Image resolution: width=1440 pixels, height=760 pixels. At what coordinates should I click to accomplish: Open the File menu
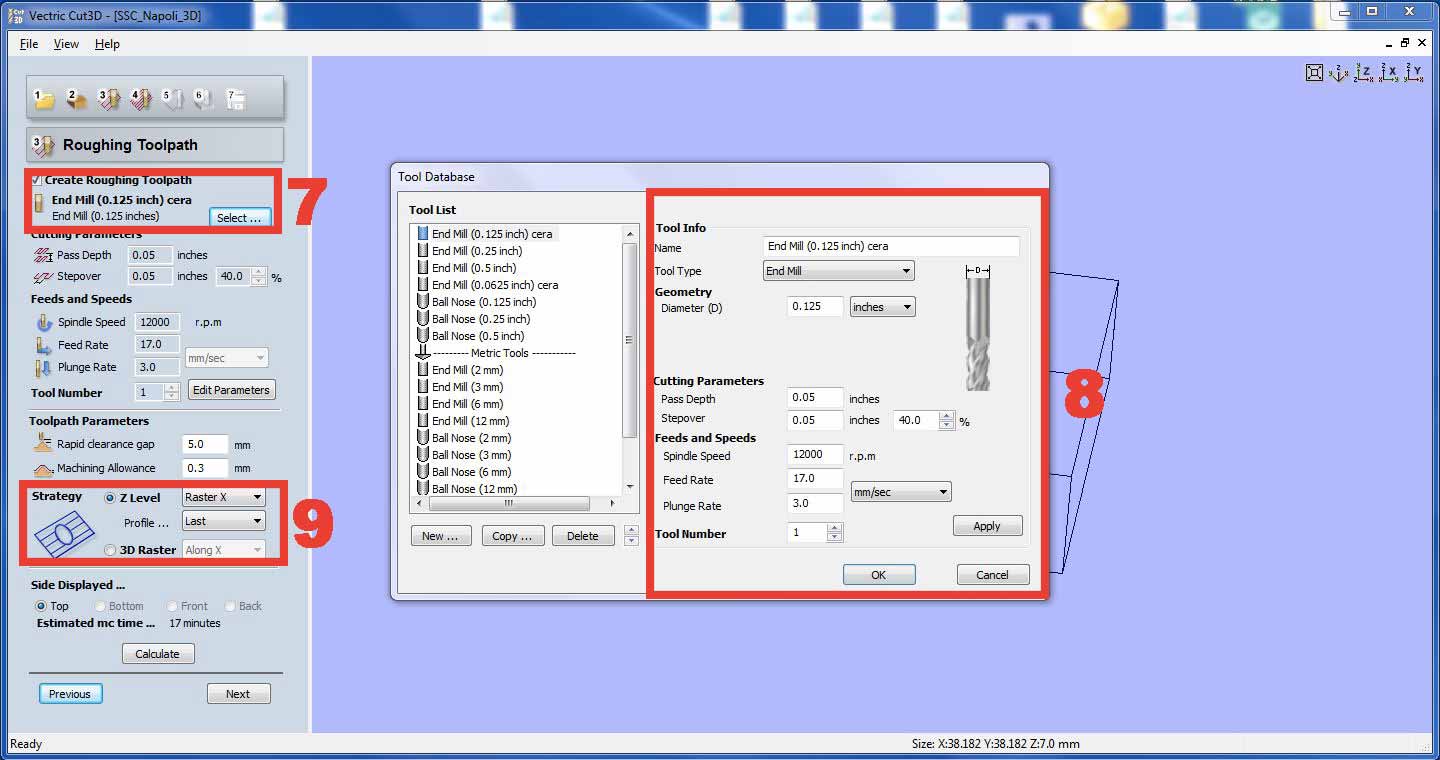(x=29, y=44)
